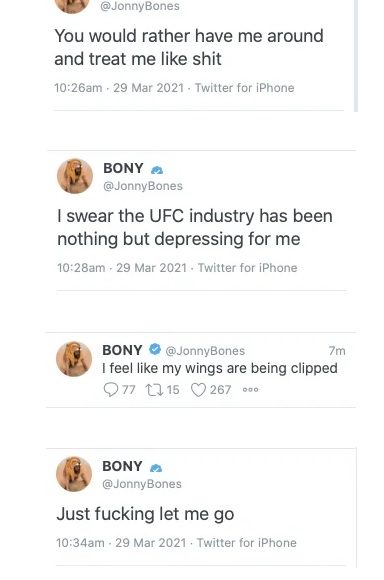Viewport: 384px width, 580px height.
Task: Like the tweet with 267 likes
Action: point(198,390)
